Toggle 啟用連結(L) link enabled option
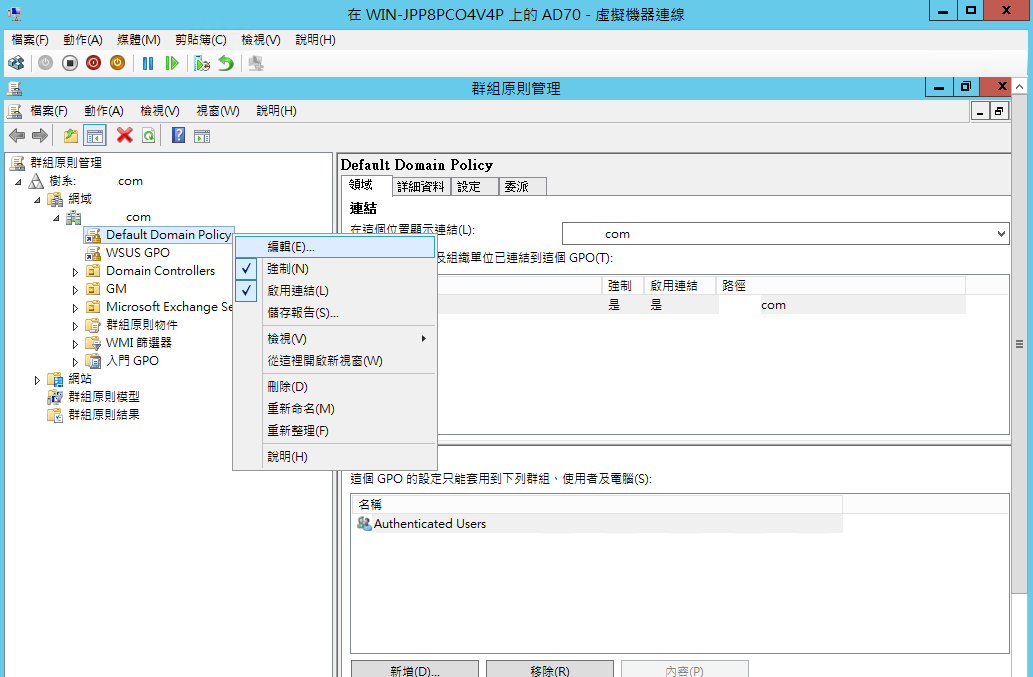 click(x=297, y=291)
